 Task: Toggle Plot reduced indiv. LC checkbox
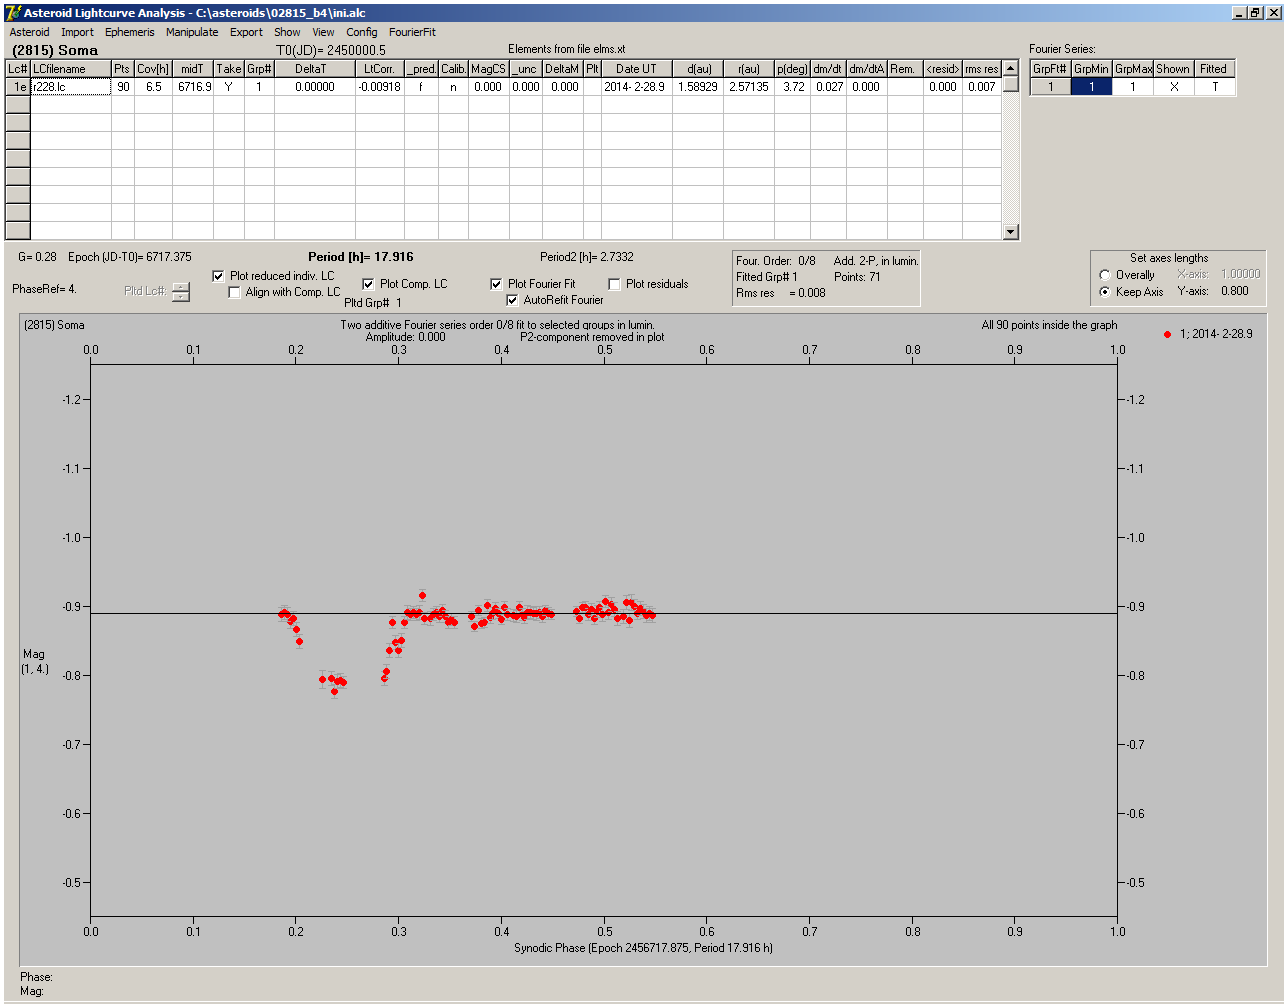(219, 276)
